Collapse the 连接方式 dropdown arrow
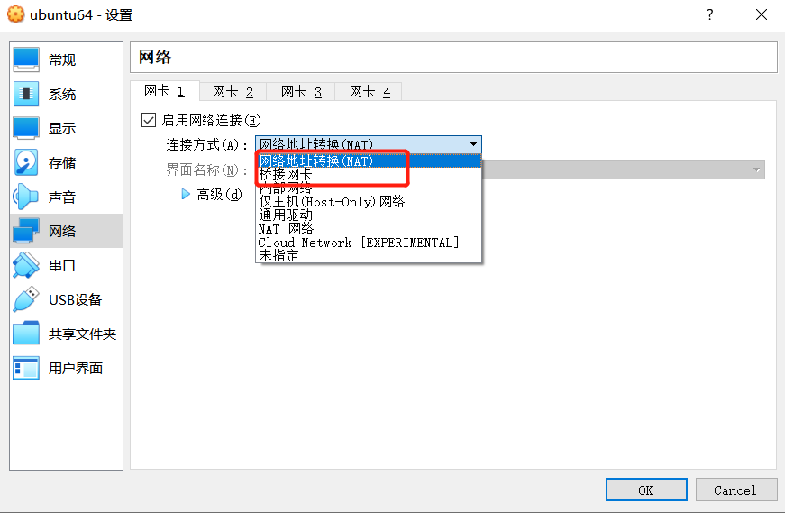 click(x=473, y=145)
